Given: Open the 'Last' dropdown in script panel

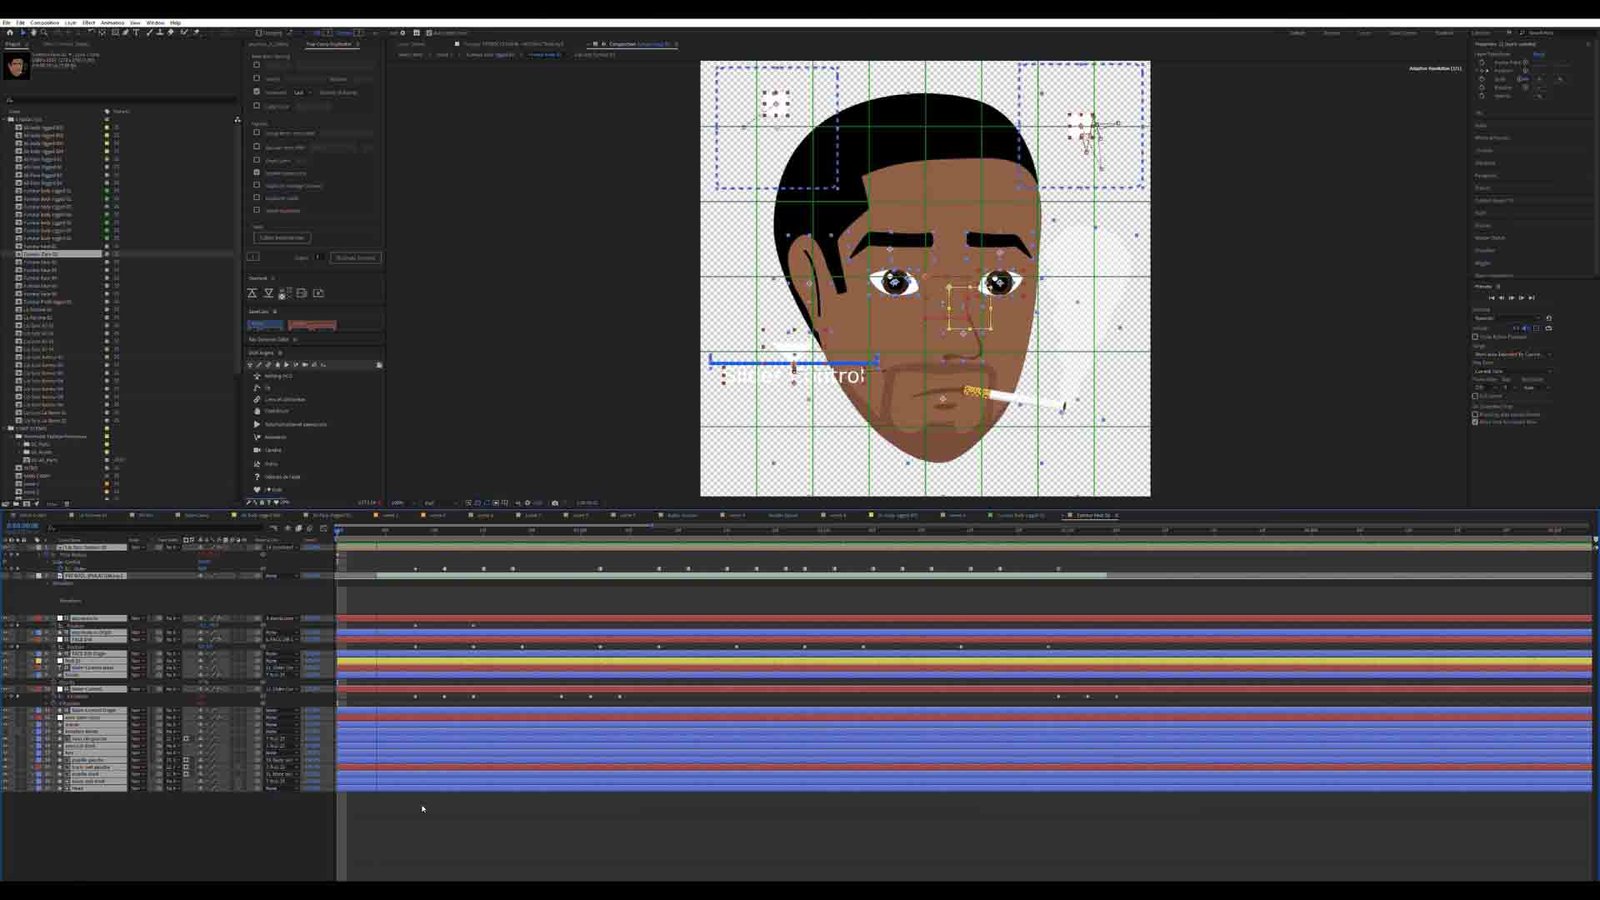Looking at the screenshot, I should pos(300,92).
